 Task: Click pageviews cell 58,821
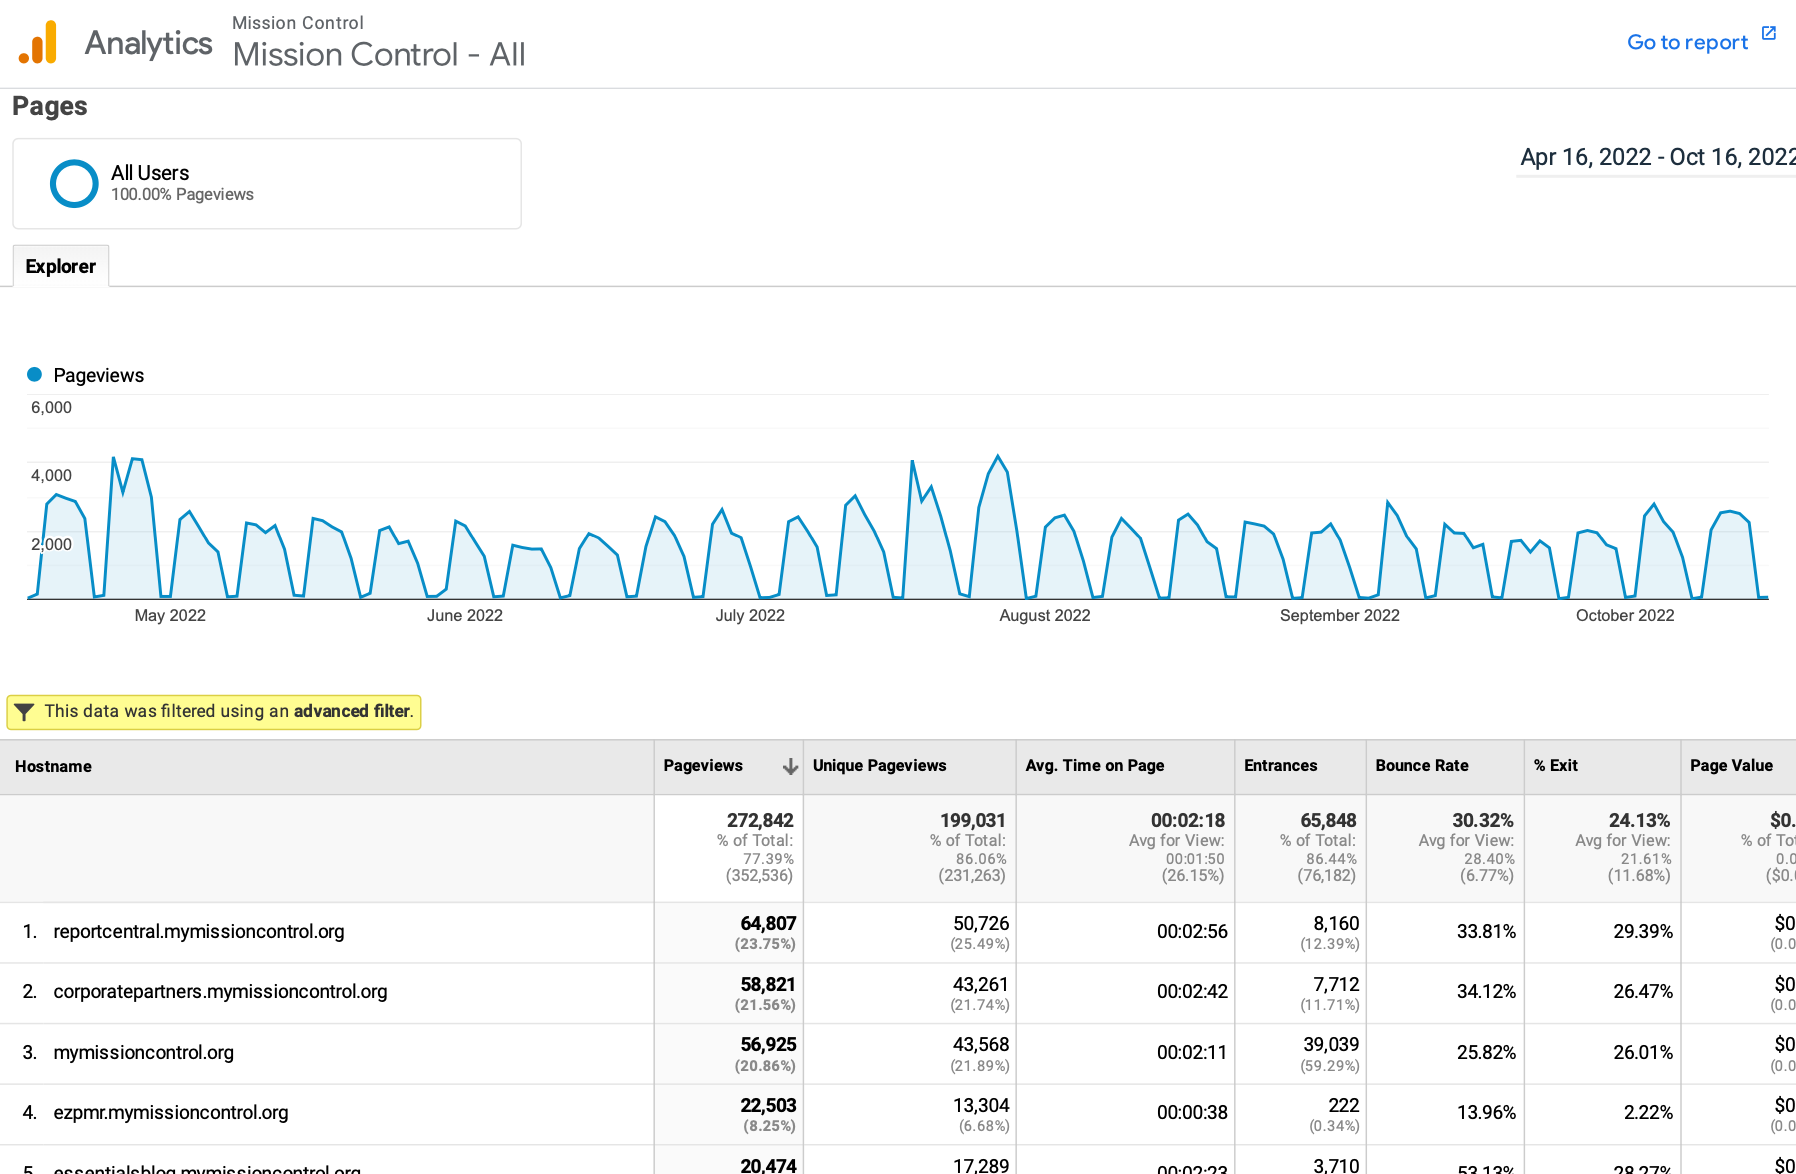point(768,984)
